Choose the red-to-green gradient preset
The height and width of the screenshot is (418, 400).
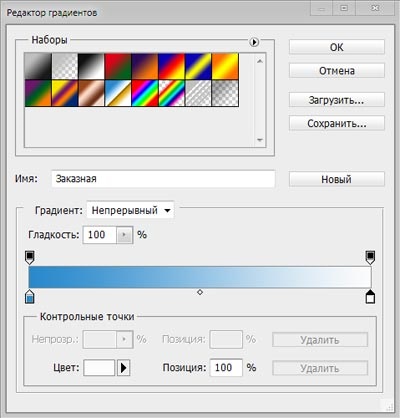[x=118, y=66]
